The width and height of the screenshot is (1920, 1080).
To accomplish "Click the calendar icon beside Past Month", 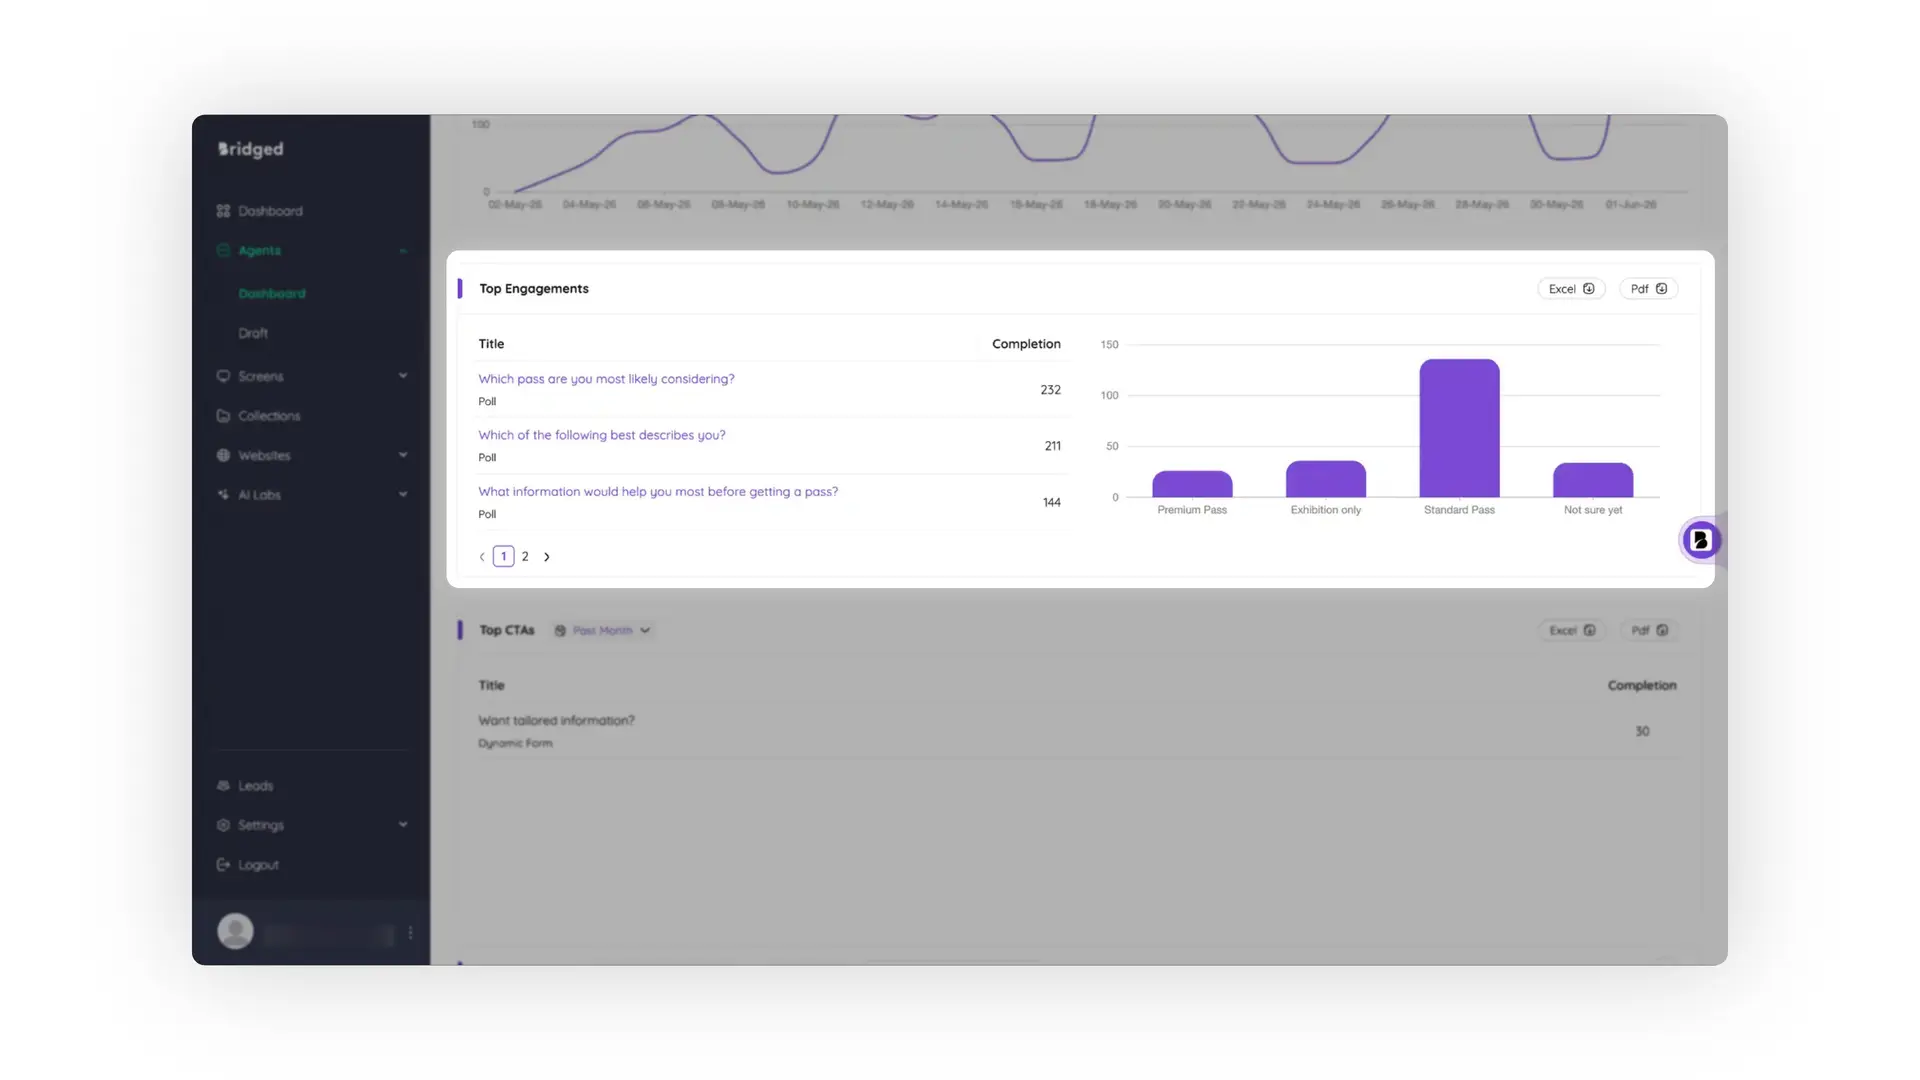I will pyautogui.click(x=560, y=631).
